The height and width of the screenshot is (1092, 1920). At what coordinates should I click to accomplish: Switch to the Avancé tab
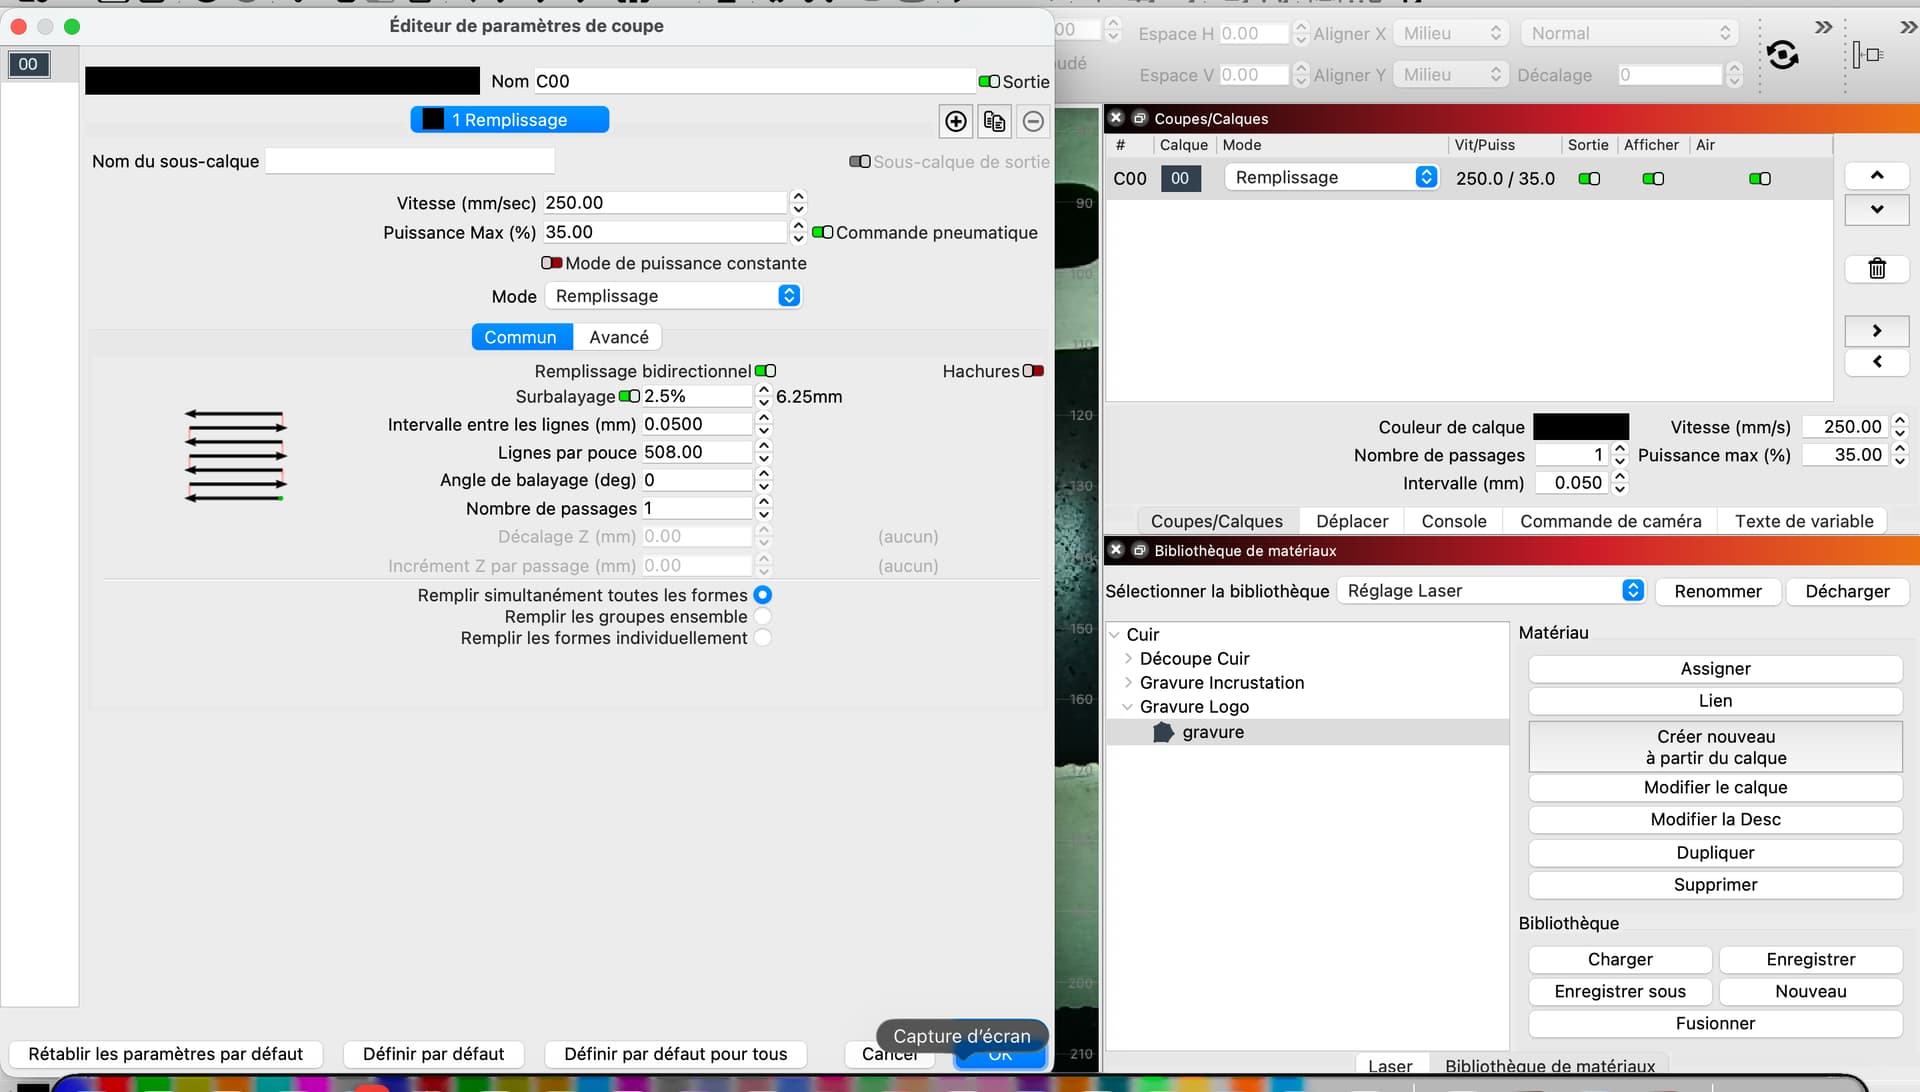pos(618,337)
